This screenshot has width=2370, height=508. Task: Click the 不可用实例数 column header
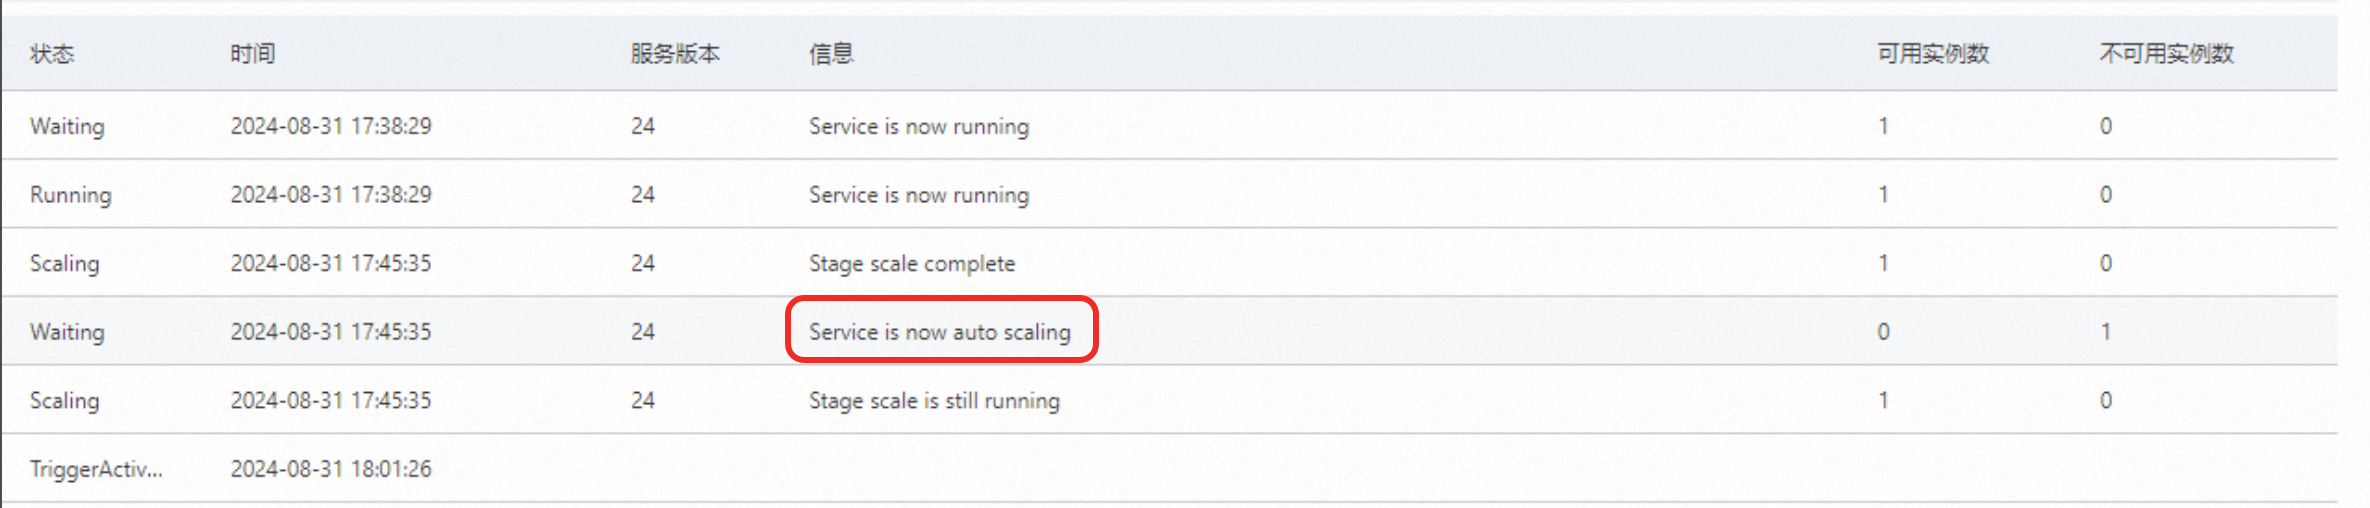pos(2166,54)
